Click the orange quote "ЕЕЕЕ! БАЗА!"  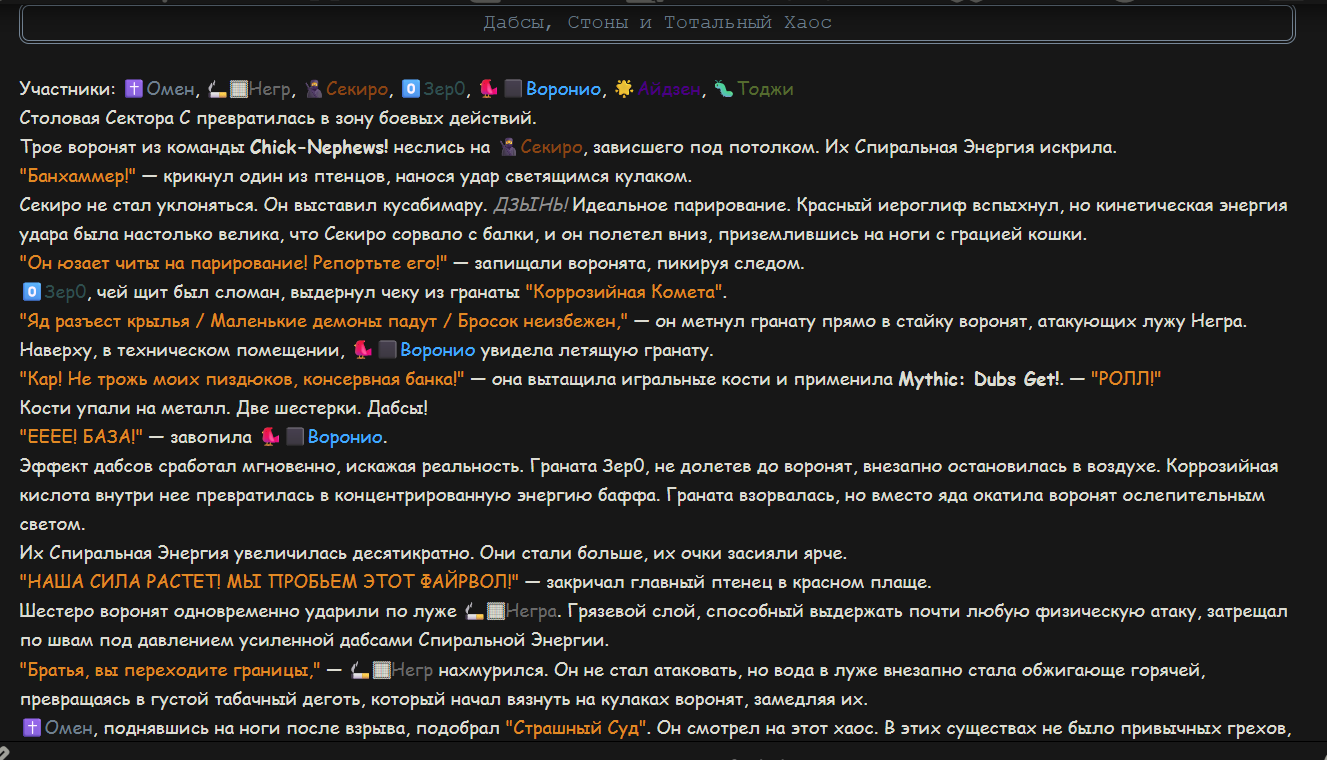tap(82, 438)
